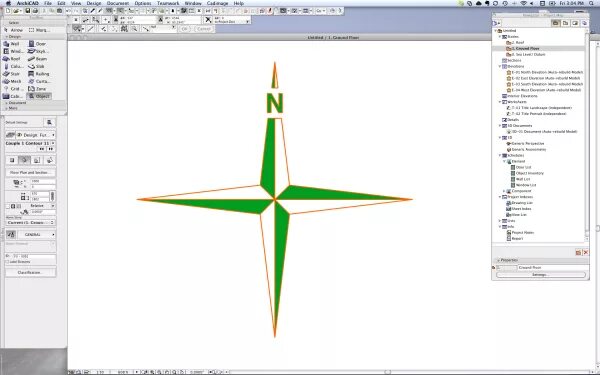The image size is (600, 375).
Task: Open Default Settings dialog icon
Action: 49,122
